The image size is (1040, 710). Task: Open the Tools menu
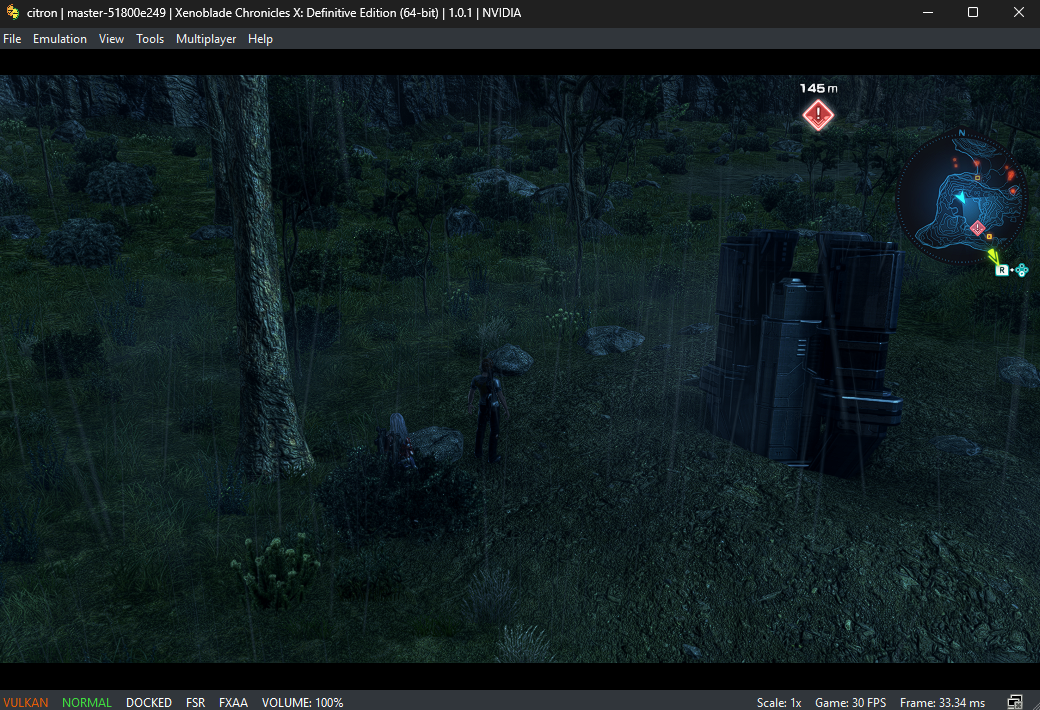tap(150, 38)
